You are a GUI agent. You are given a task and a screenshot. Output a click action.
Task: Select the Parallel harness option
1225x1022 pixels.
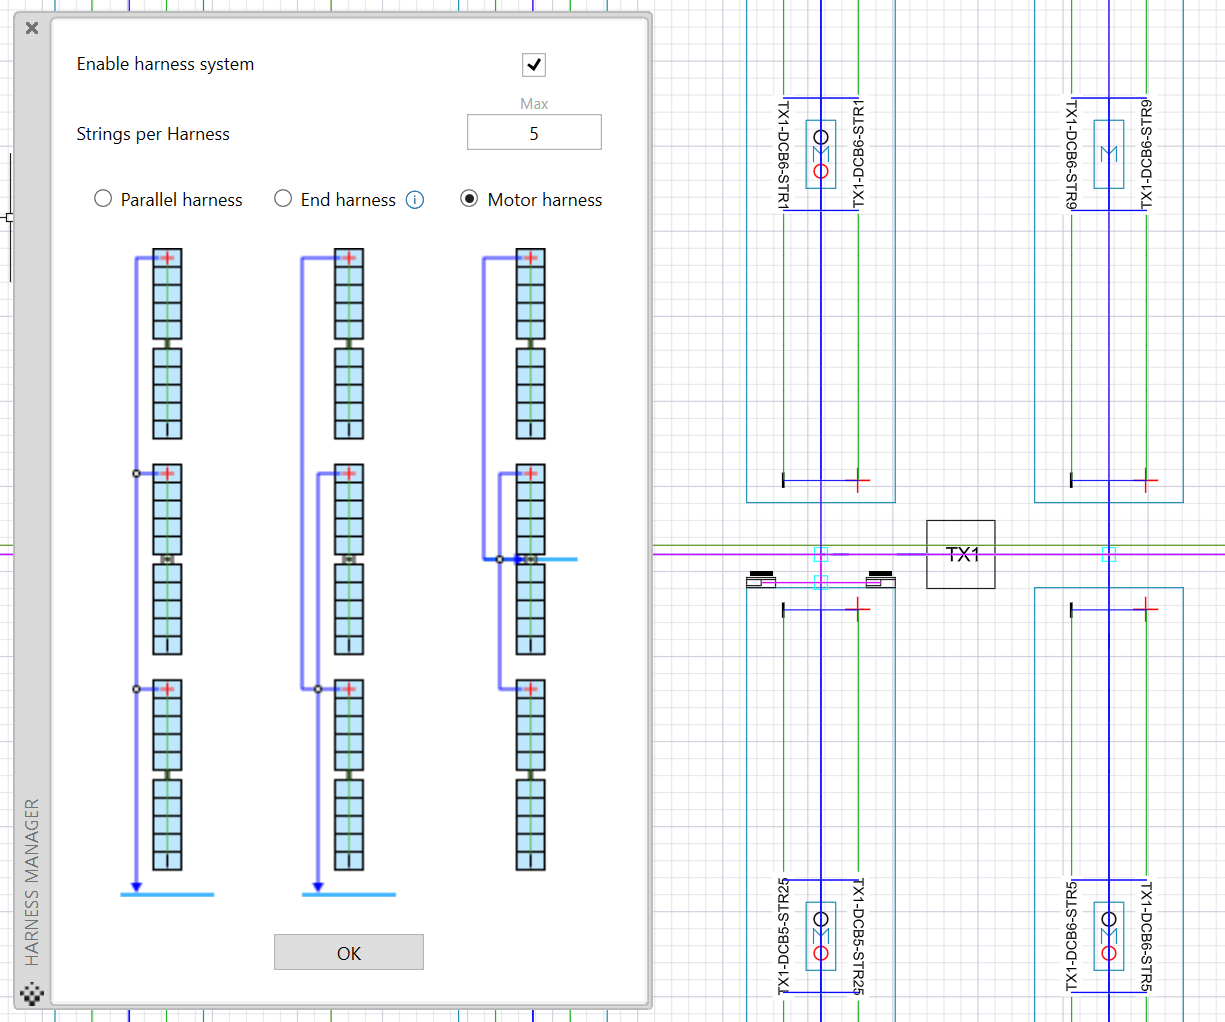click(x=103, y=199)
